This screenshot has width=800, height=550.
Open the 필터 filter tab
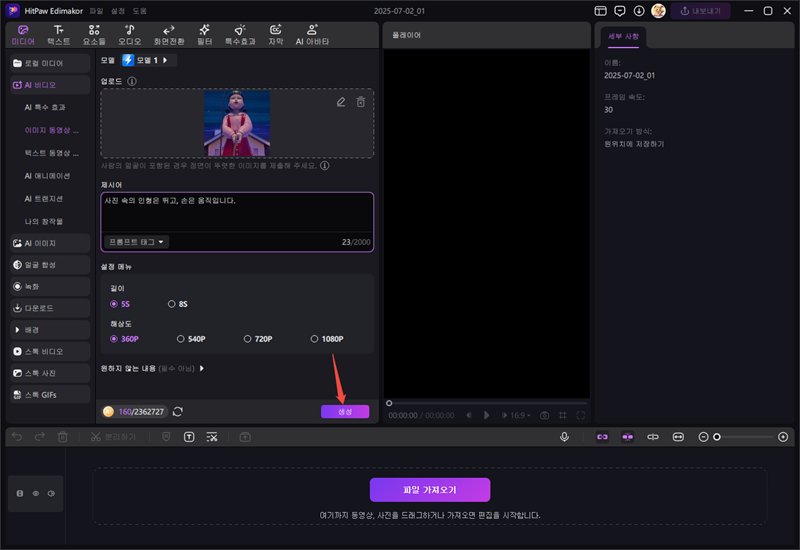click(205, 35)
